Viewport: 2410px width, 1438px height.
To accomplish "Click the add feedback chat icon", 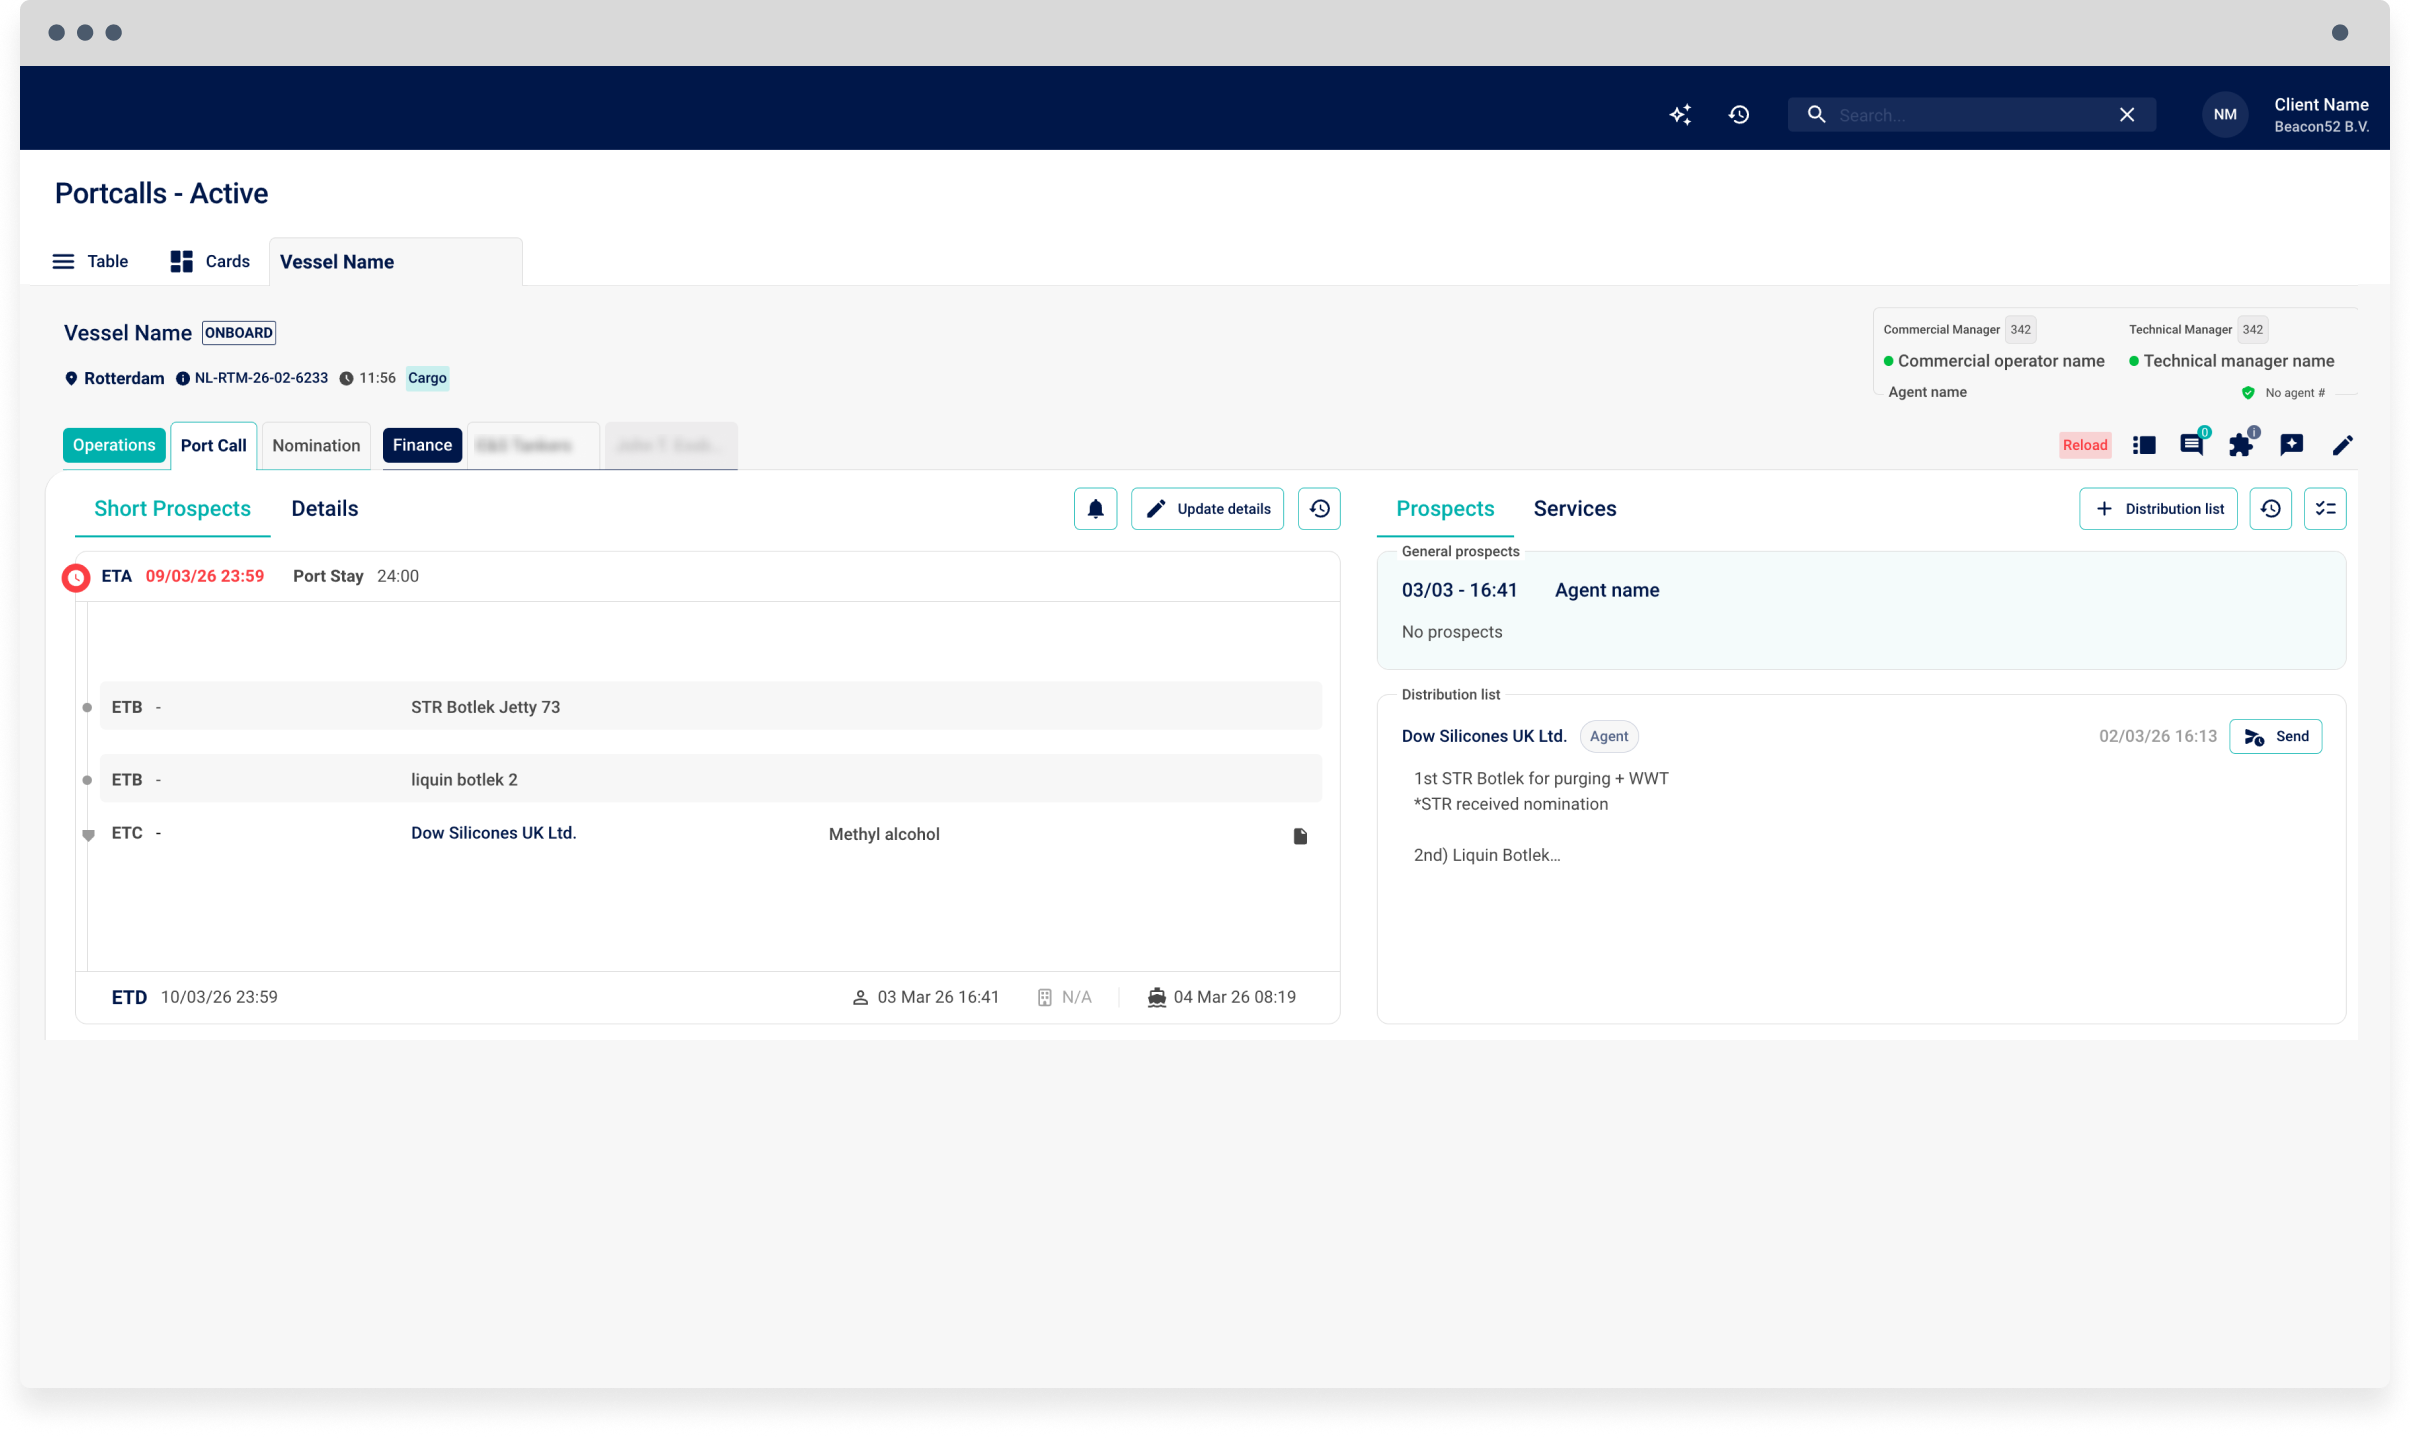I will coord(2291,445).
